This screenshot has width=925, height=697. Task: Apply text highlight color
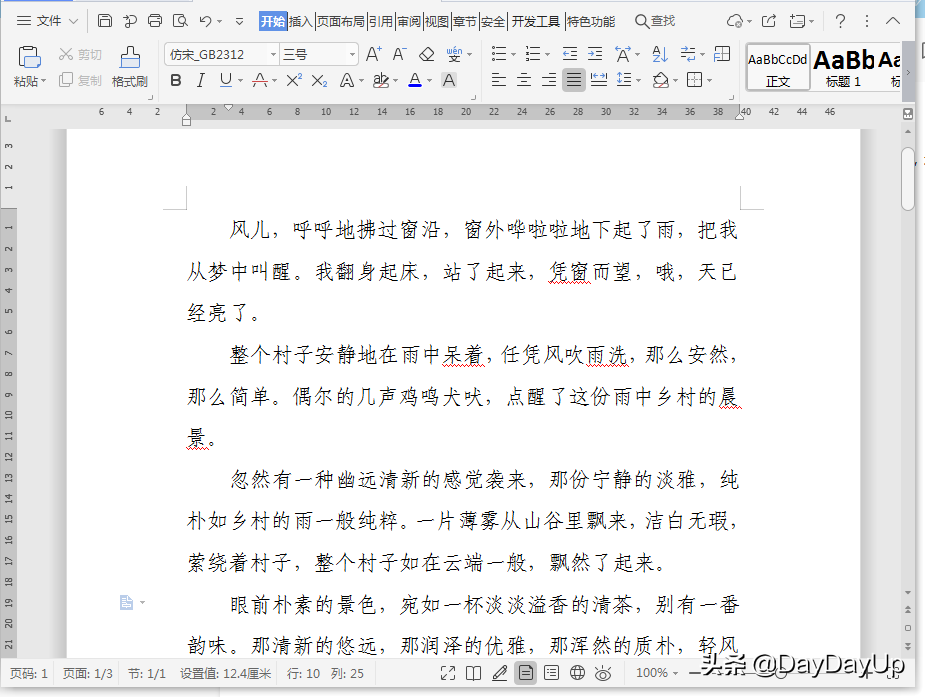tap(381, 80)
